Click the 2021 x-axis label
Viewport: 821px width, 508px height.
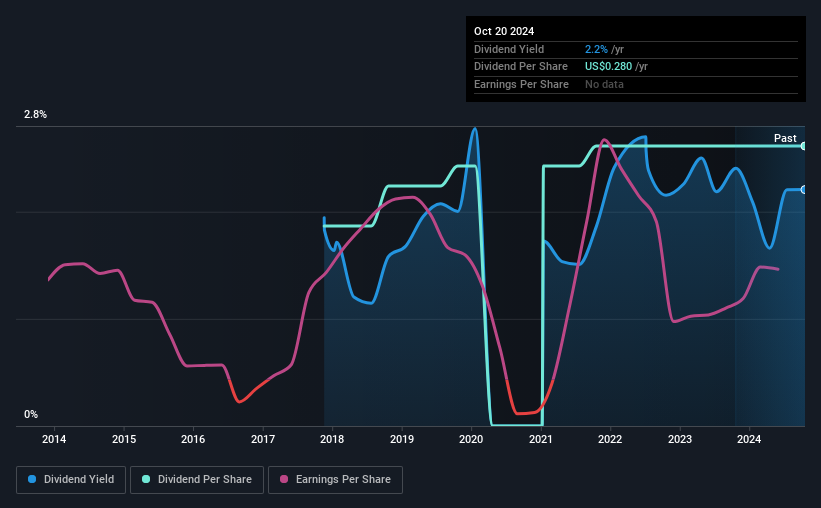pos(541,439)
